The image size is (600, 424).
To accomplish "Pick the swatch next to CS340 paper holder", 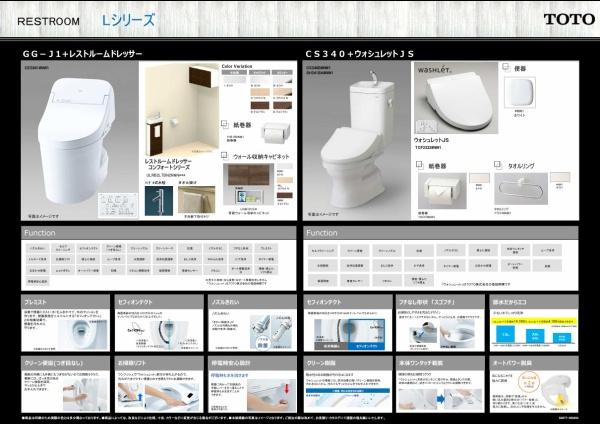I will click(x=480, y=178).
